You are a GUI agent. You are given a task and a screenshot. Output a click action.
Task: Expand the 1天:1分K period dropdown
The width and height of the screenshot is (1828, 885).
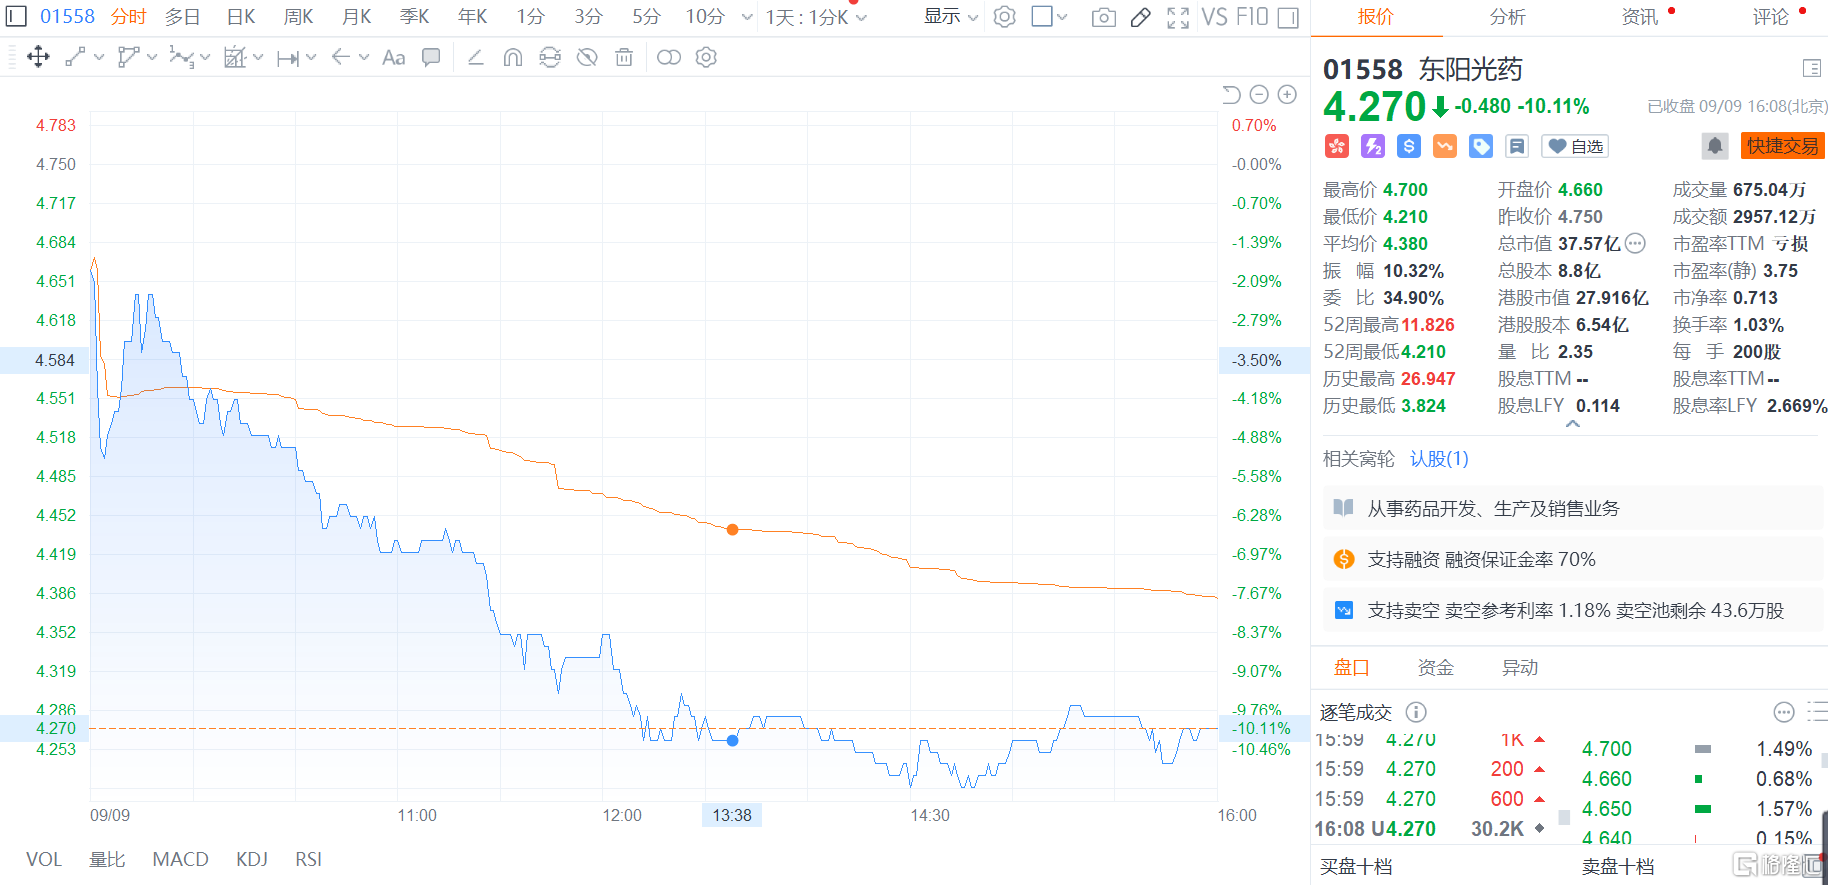coord(816,17)
